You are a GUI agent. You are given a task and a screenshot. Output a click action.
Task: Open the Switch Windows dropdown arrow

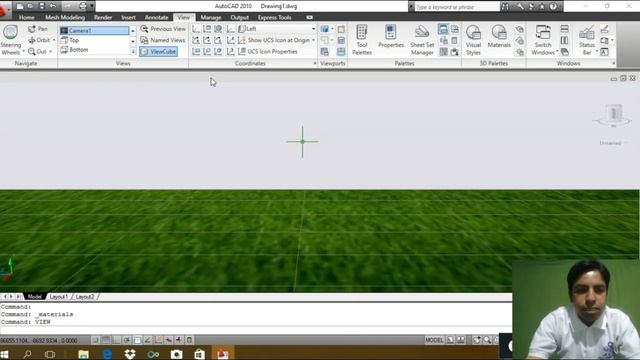point(557,52)
